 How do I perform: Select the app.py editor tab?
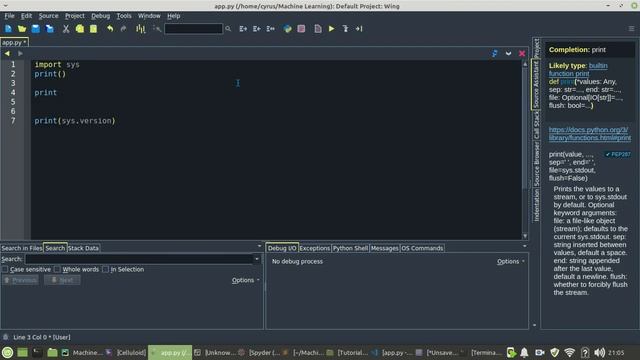pos(14,42)
